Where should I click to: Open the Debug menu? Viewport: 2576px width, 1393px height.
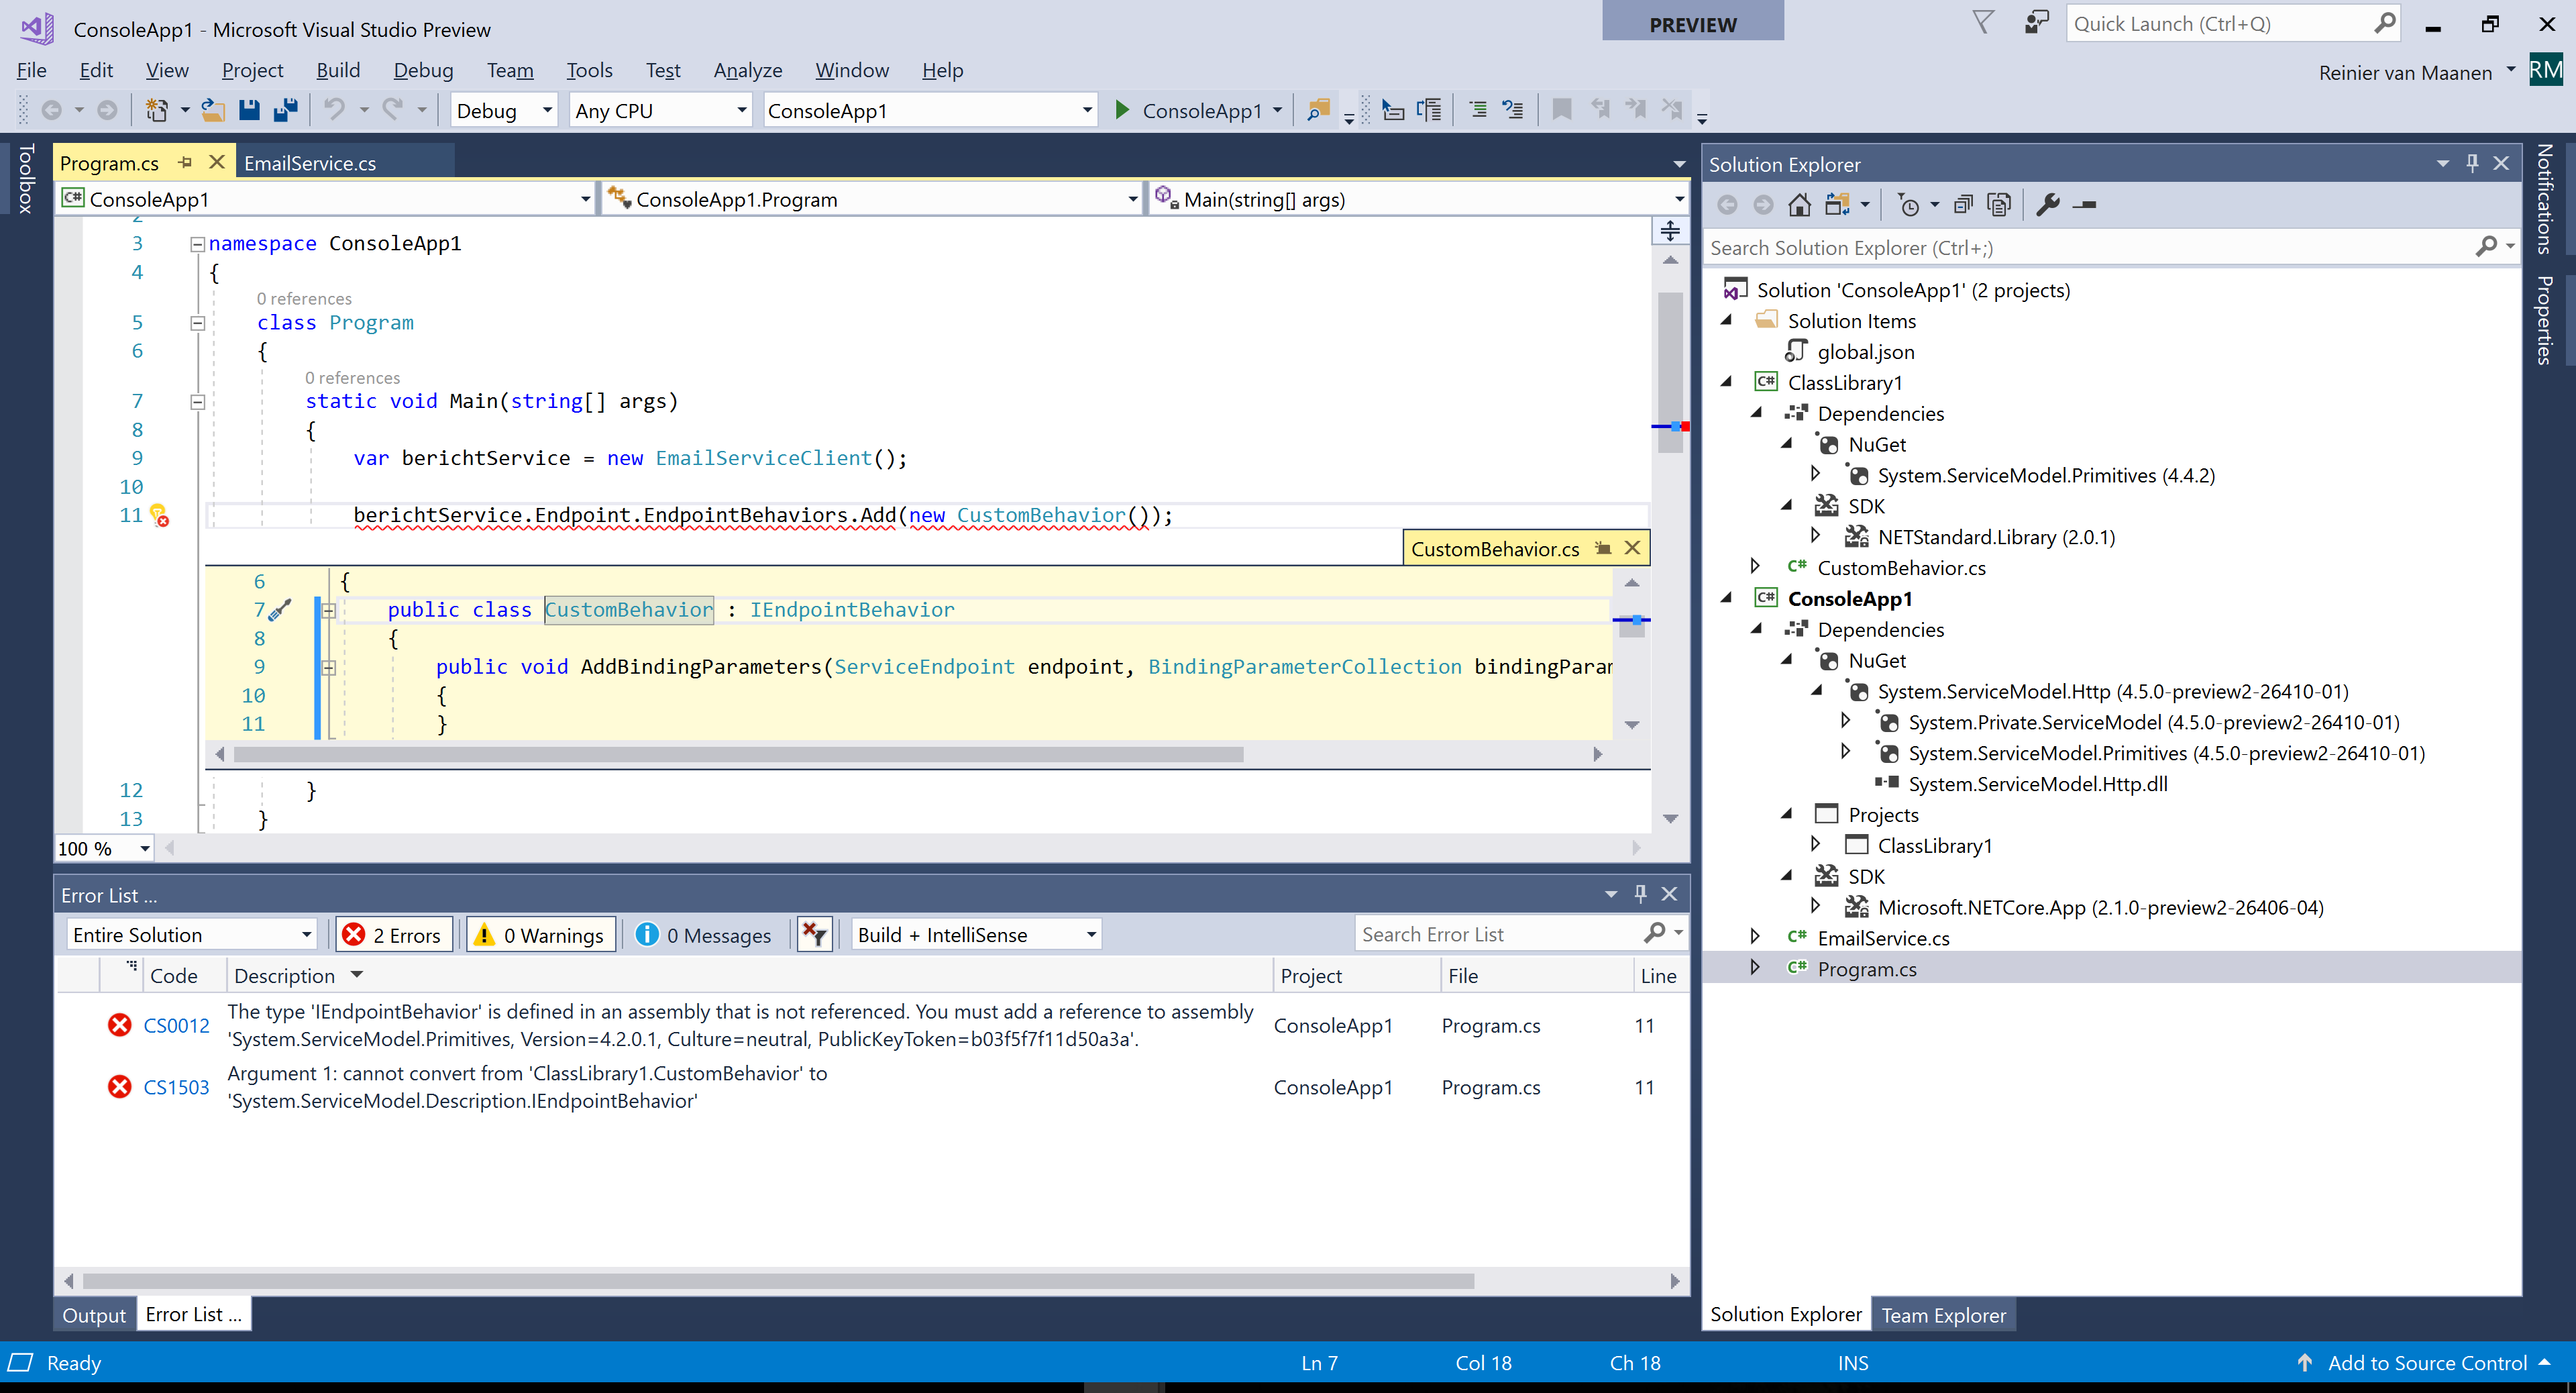424,70
